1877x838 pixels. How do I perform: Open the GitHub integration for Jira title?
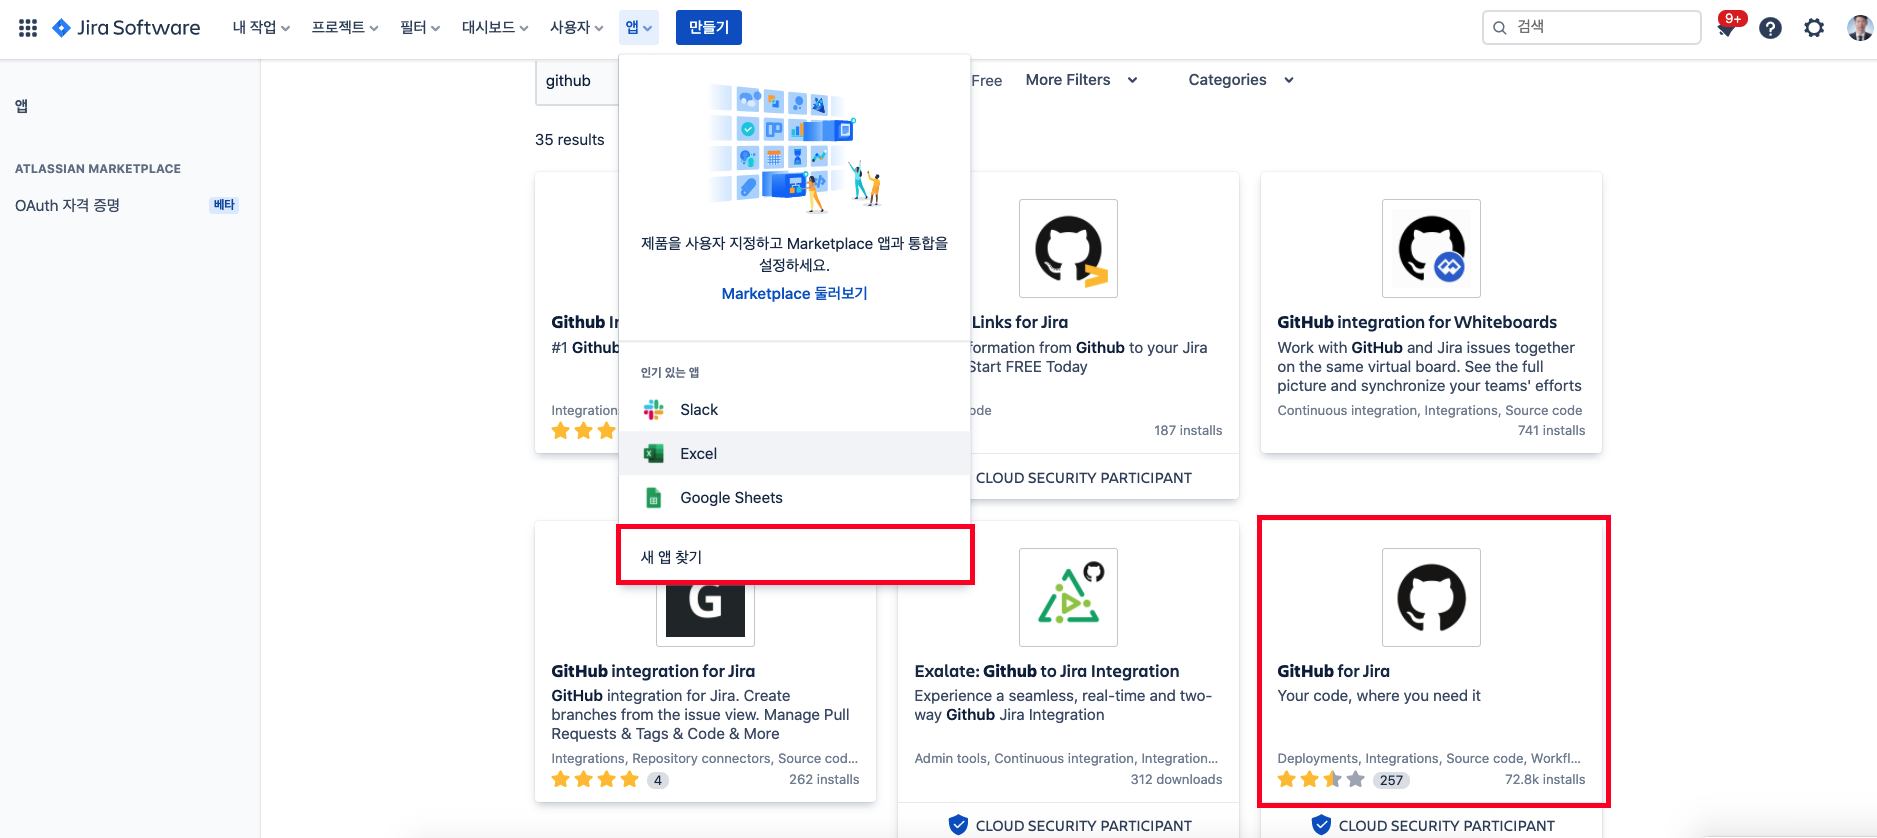(653, 671)
